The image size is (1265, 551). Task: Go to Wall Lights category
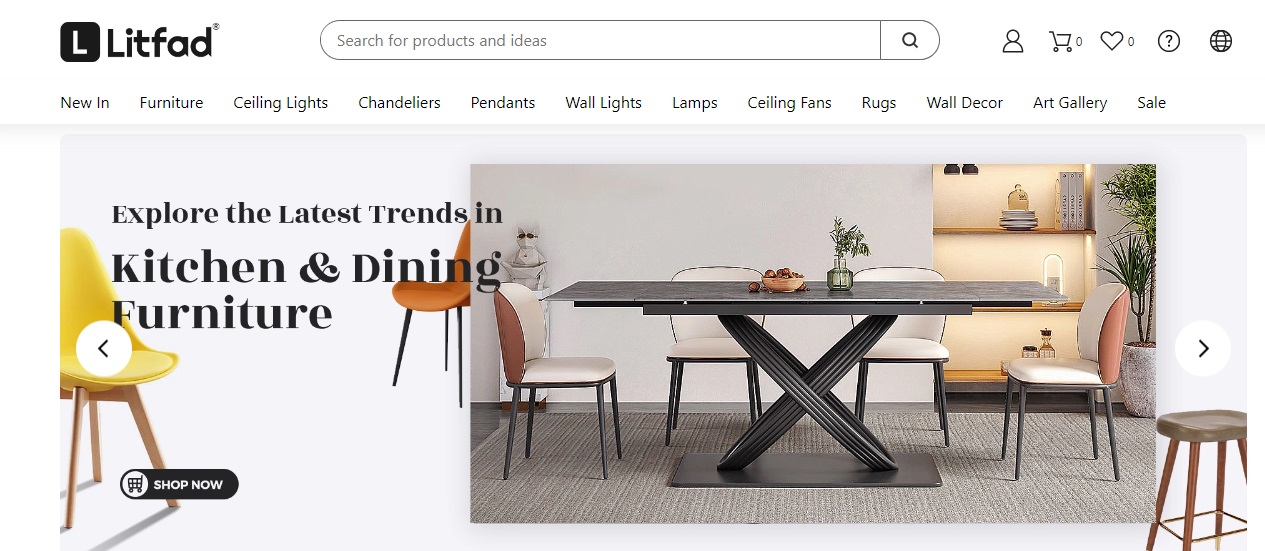[604, 102]
